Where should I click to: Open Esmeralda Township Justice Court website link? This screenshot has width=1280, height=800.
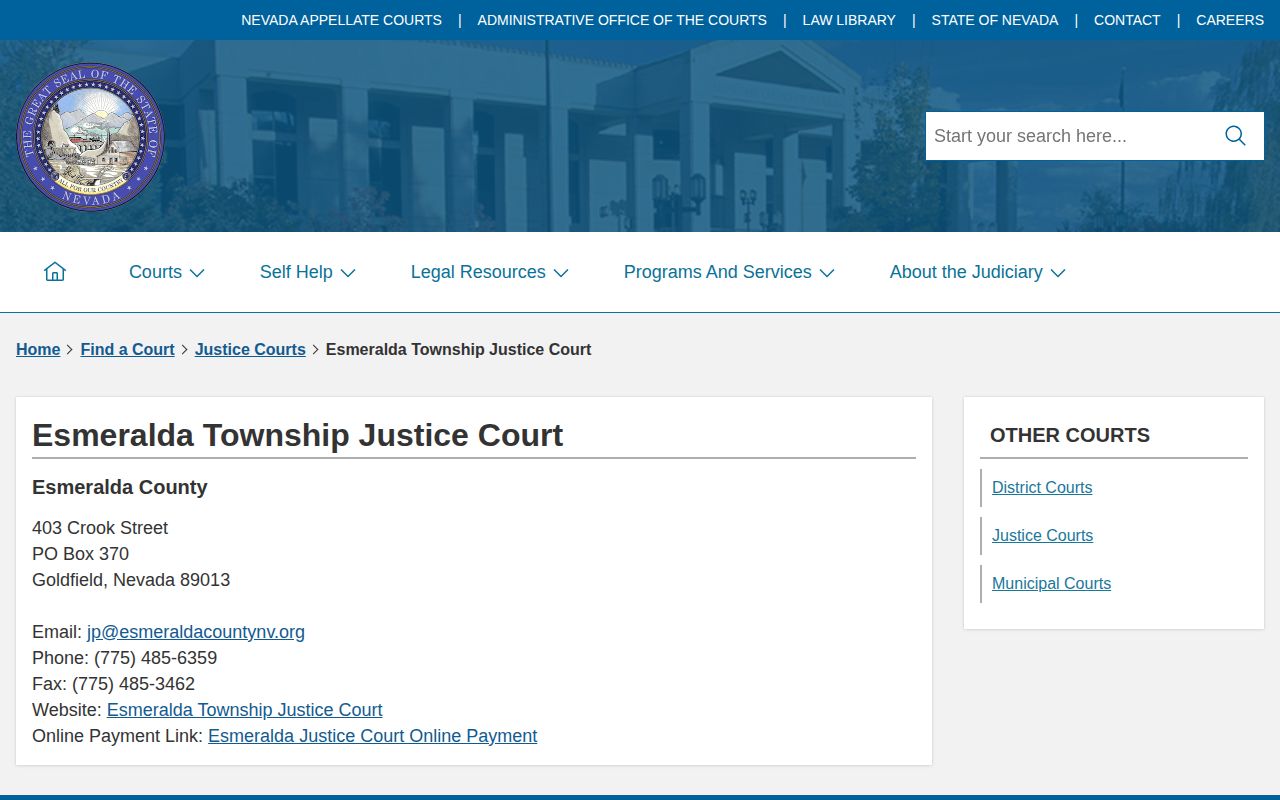[245, 710]
